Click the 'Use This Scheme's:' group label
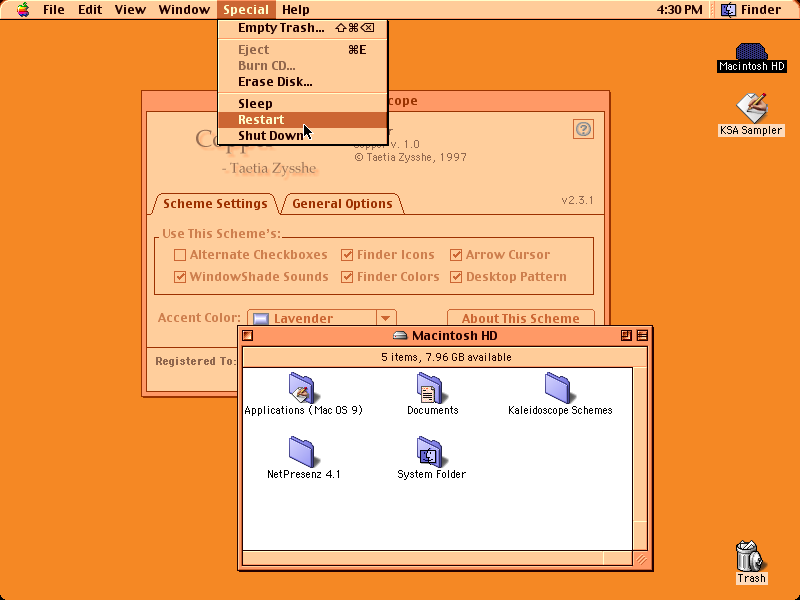Viewport: 800px width, 600px height. (x=221, y=234)
